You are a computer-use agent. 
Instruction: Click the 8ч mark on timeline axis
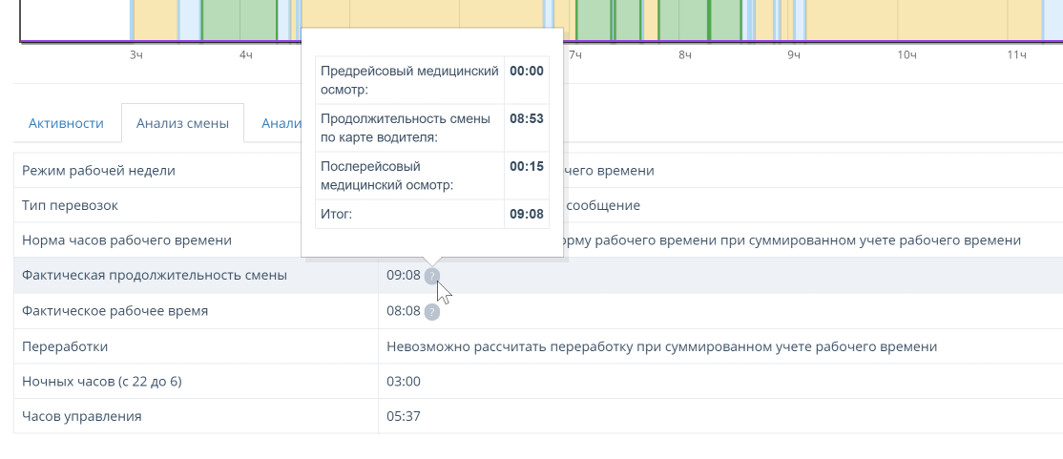(x=685, y=54)
